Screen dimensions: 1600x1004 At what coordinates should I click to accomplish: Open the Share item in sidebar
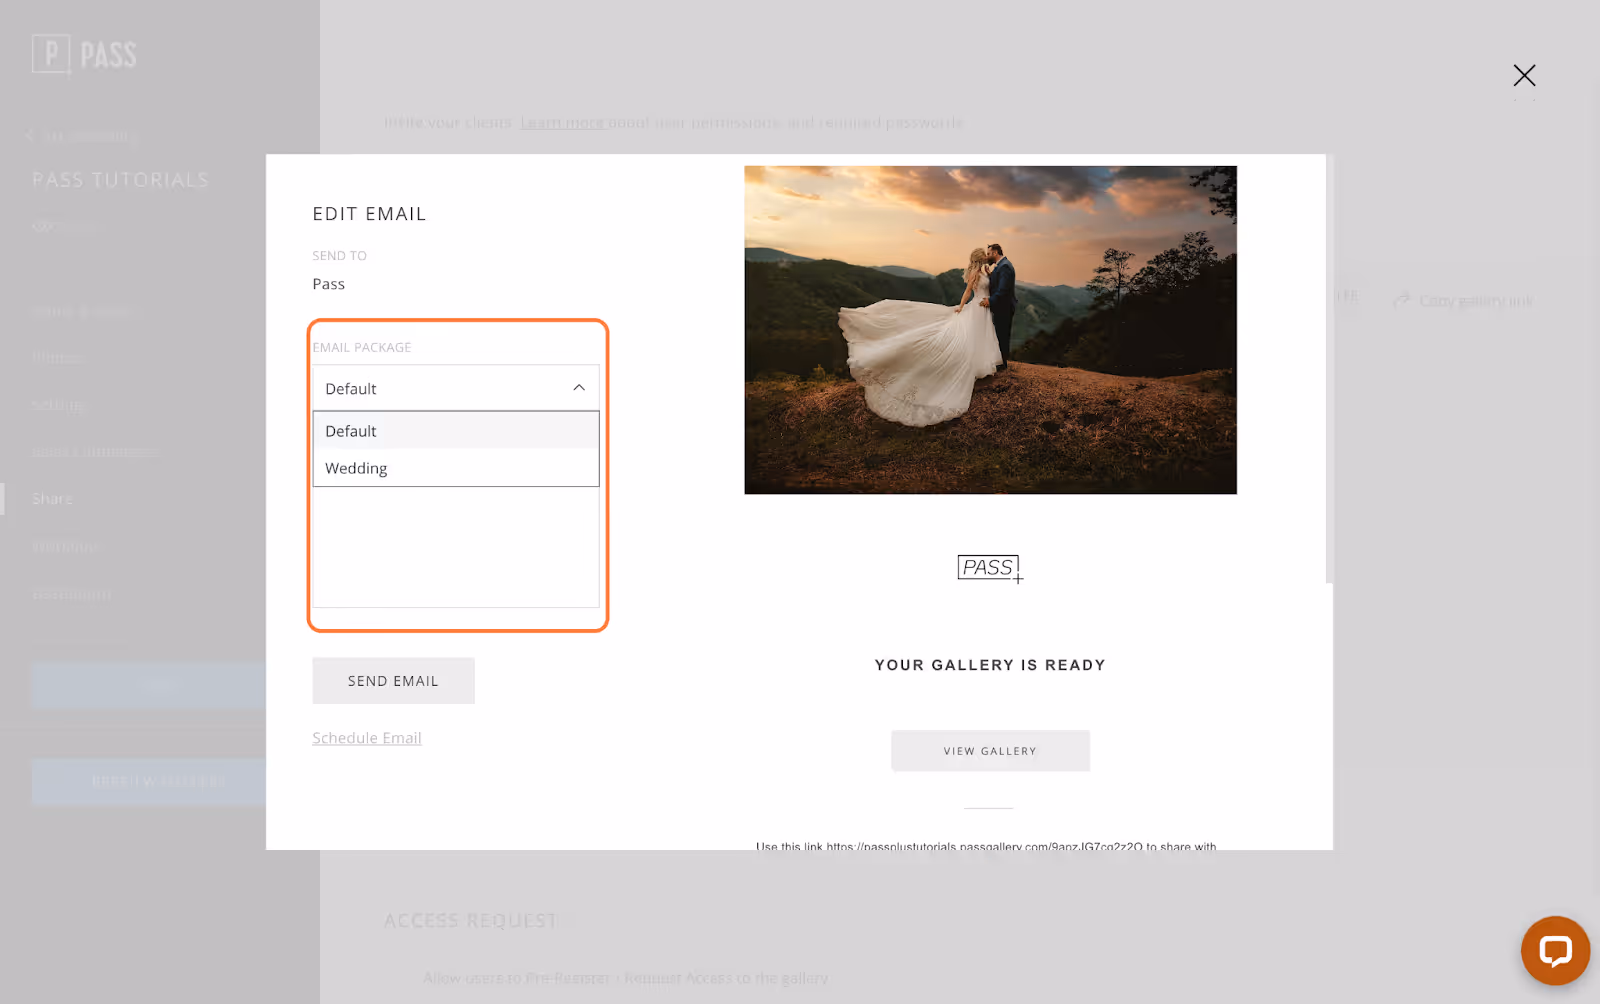52,499
